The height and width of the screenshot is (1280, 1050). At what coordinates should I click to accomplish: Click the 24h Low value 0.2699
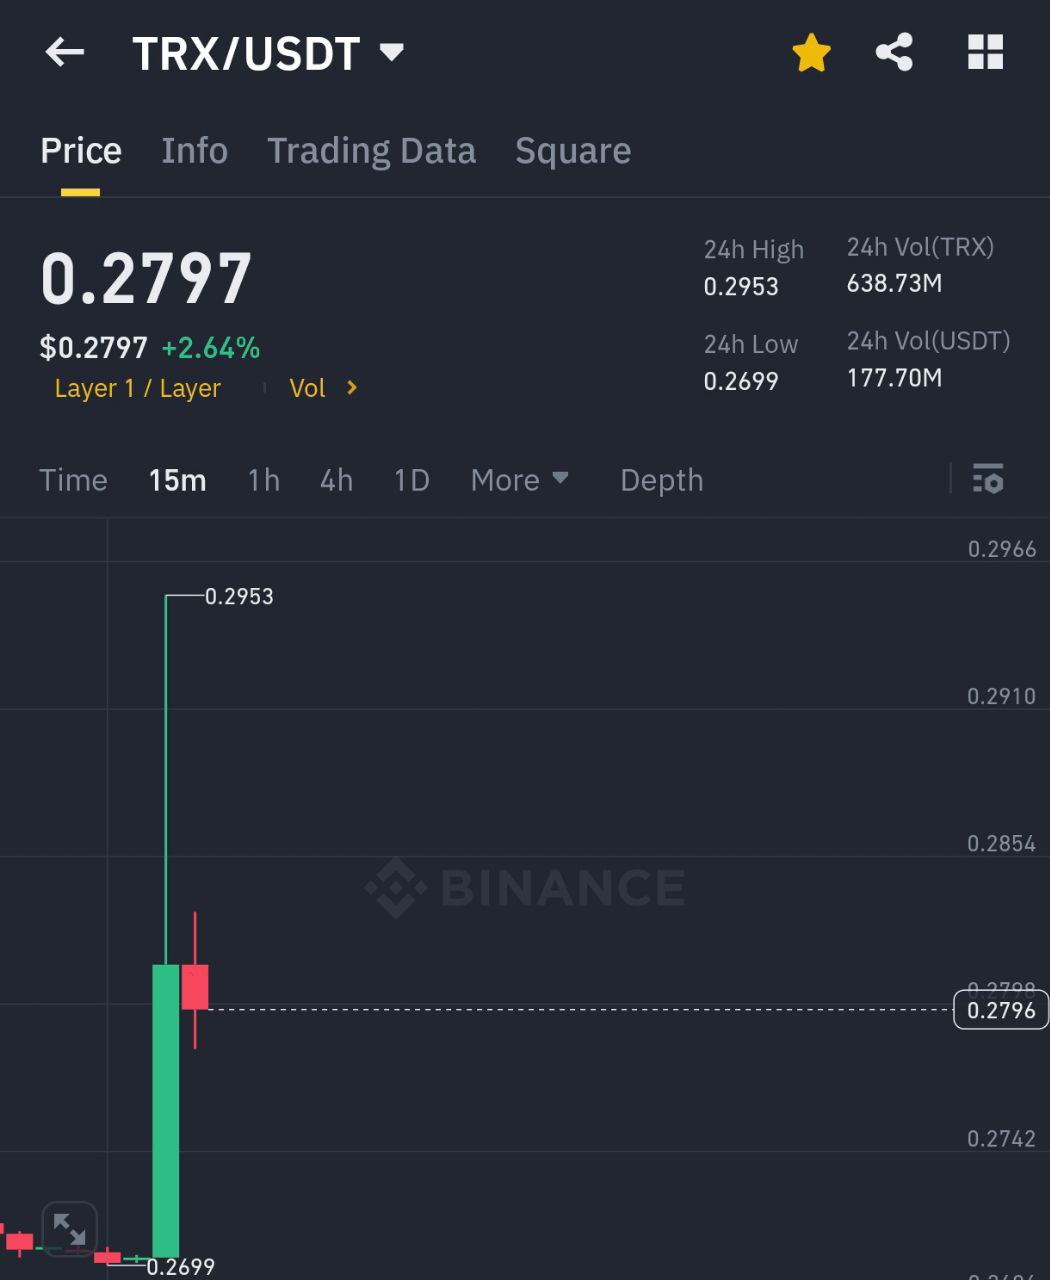pos(741,381)
